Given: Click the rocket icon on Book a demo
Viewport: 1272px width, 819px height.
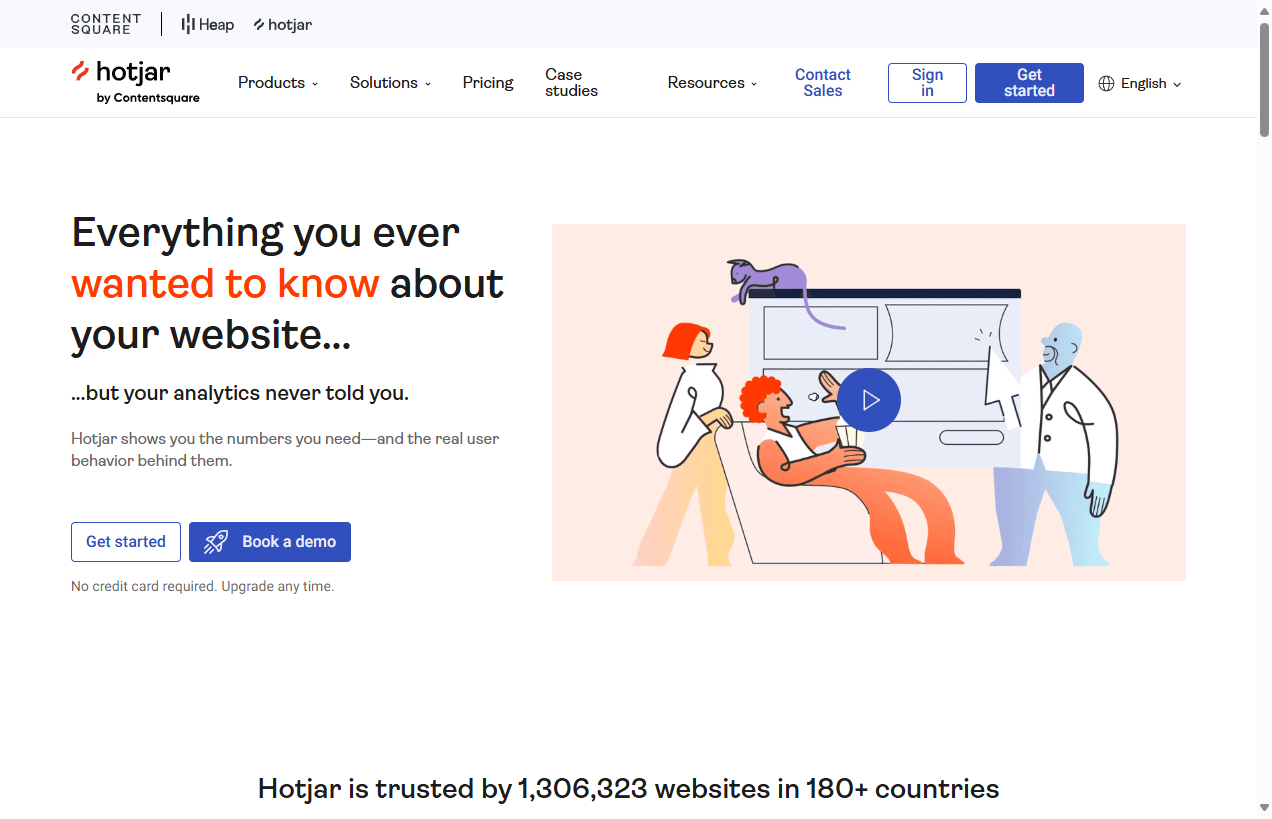Looking at the screenshot, I should point(216,541).
